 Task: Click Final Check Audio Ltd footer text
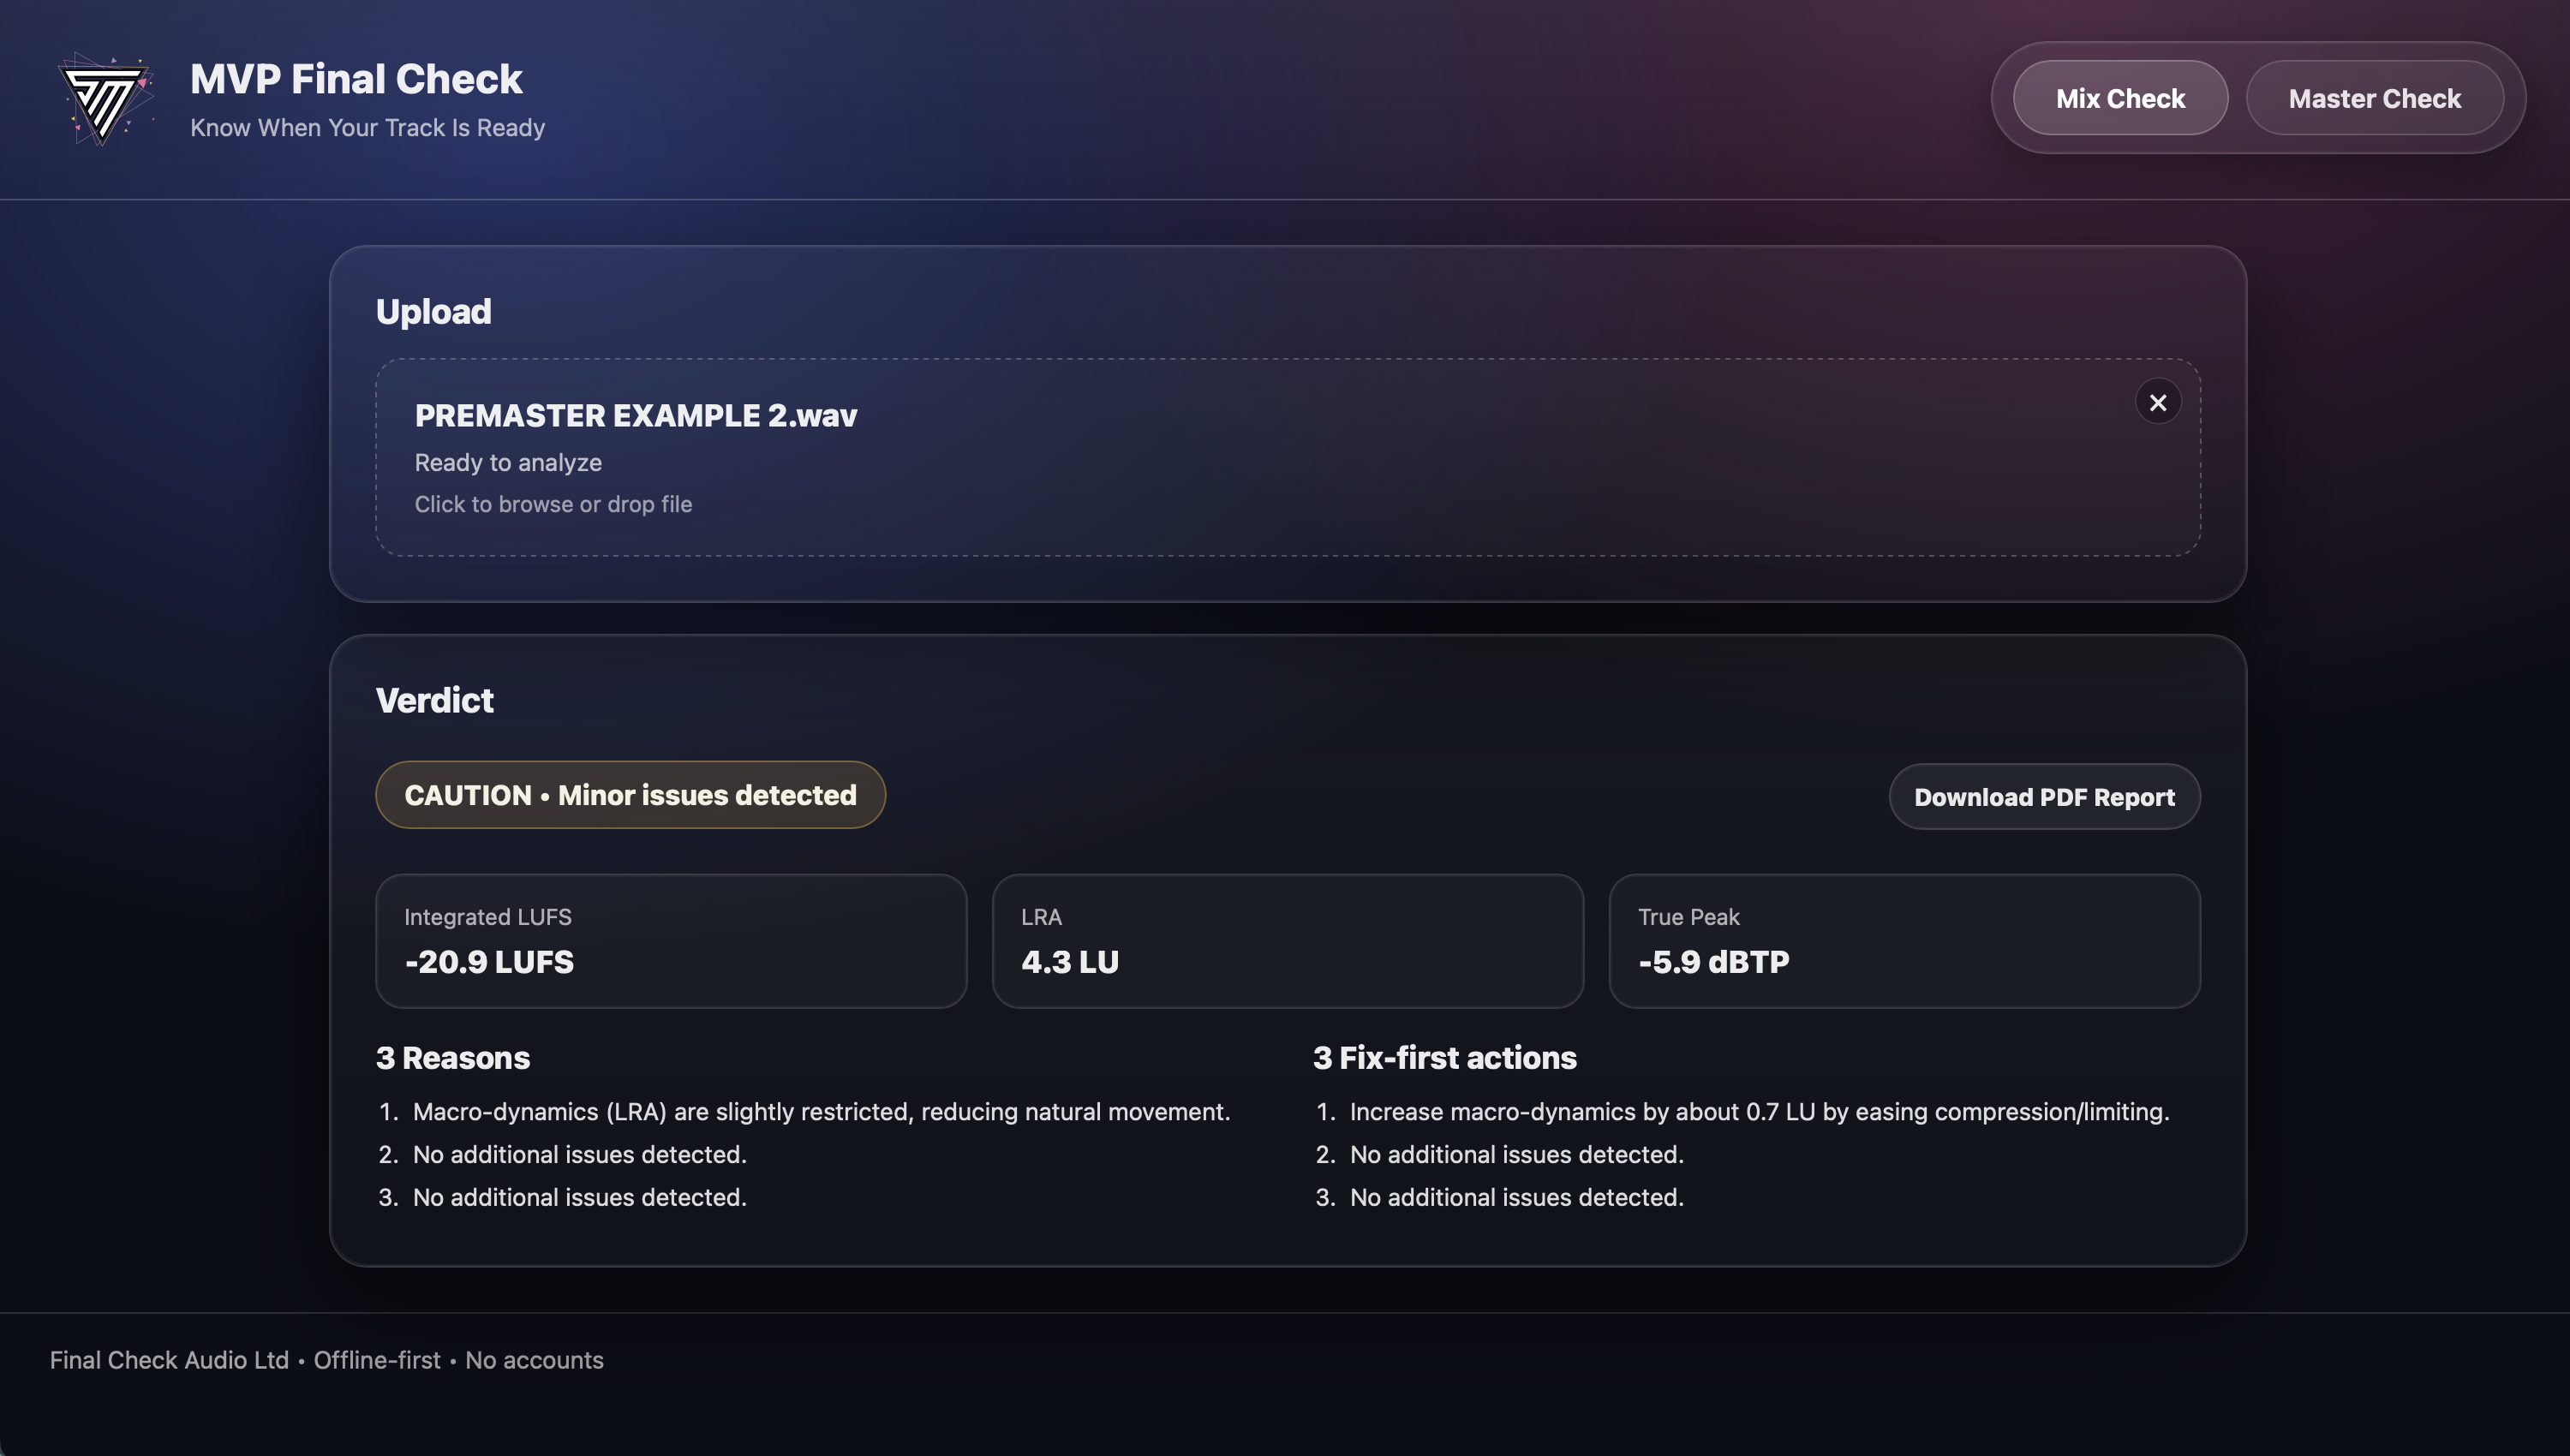169,1360
